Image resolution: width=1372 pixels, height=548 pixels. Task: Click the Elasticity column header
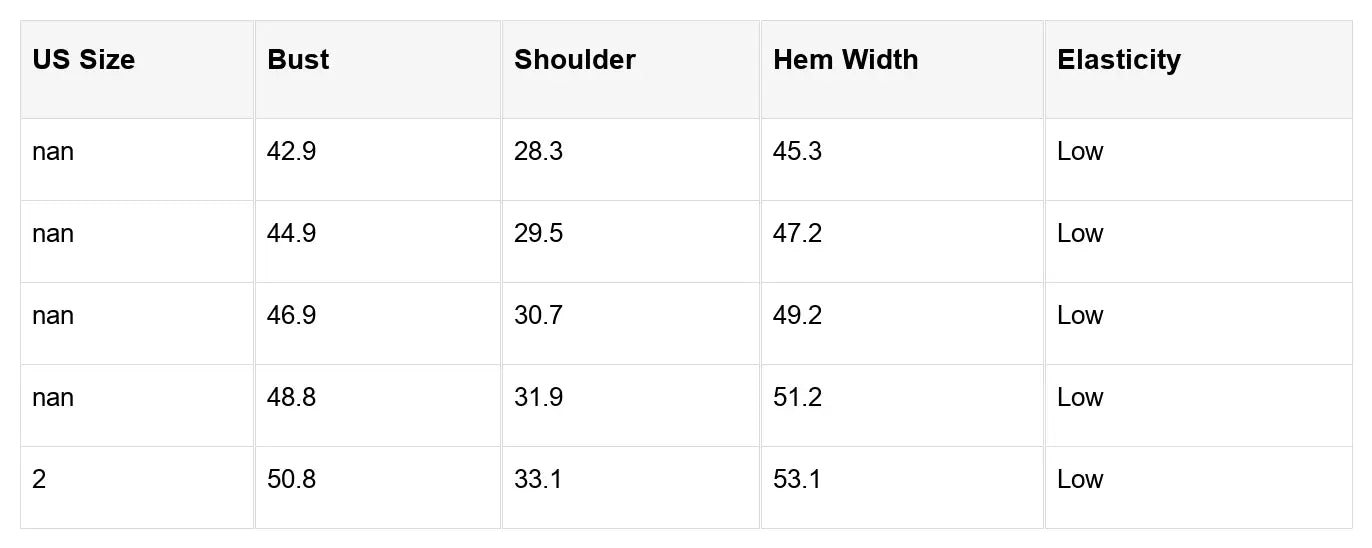pyautogui.click(x=1118, y=60)
